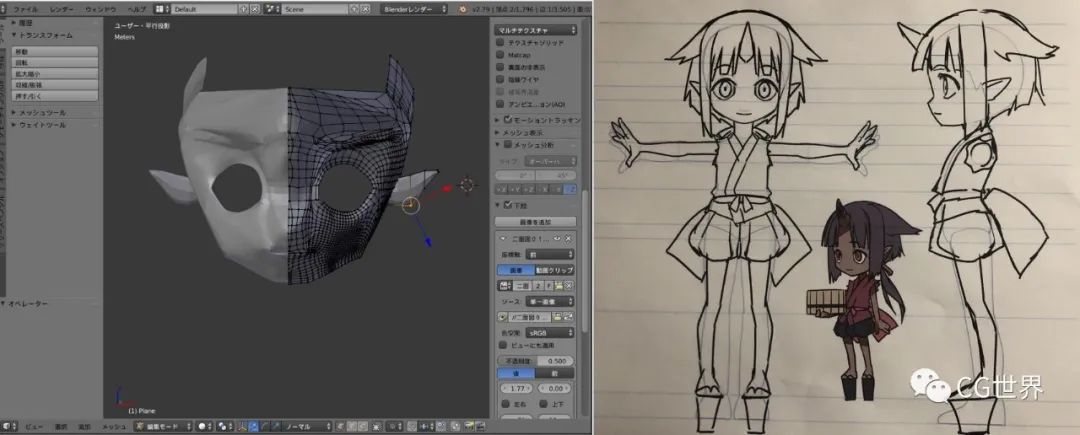
Task: Click the 拡大縮小 scale button
Action: 54,74
